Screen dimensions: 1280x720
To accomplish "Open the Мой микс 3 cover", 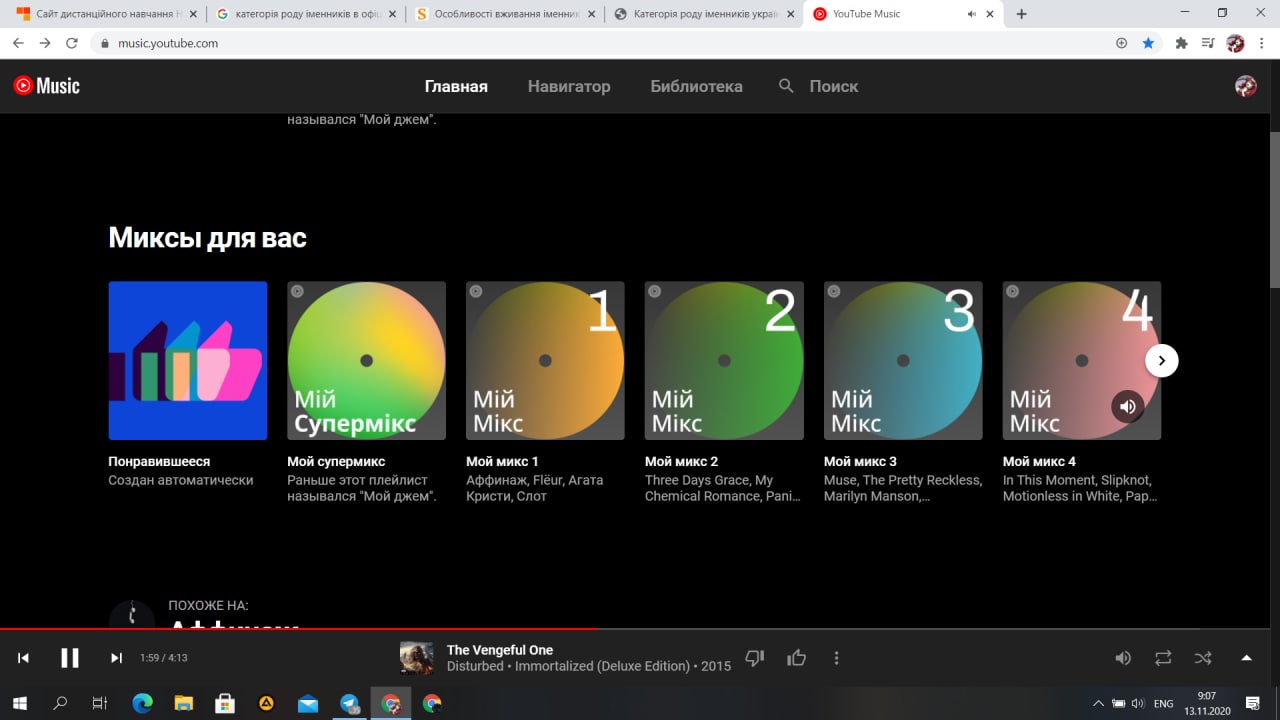I will (903, 360).
